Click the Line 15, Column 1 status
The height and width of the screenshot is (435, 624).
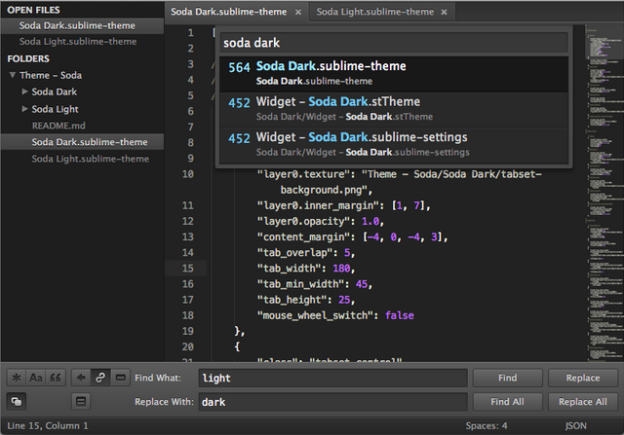coord(48,425)
